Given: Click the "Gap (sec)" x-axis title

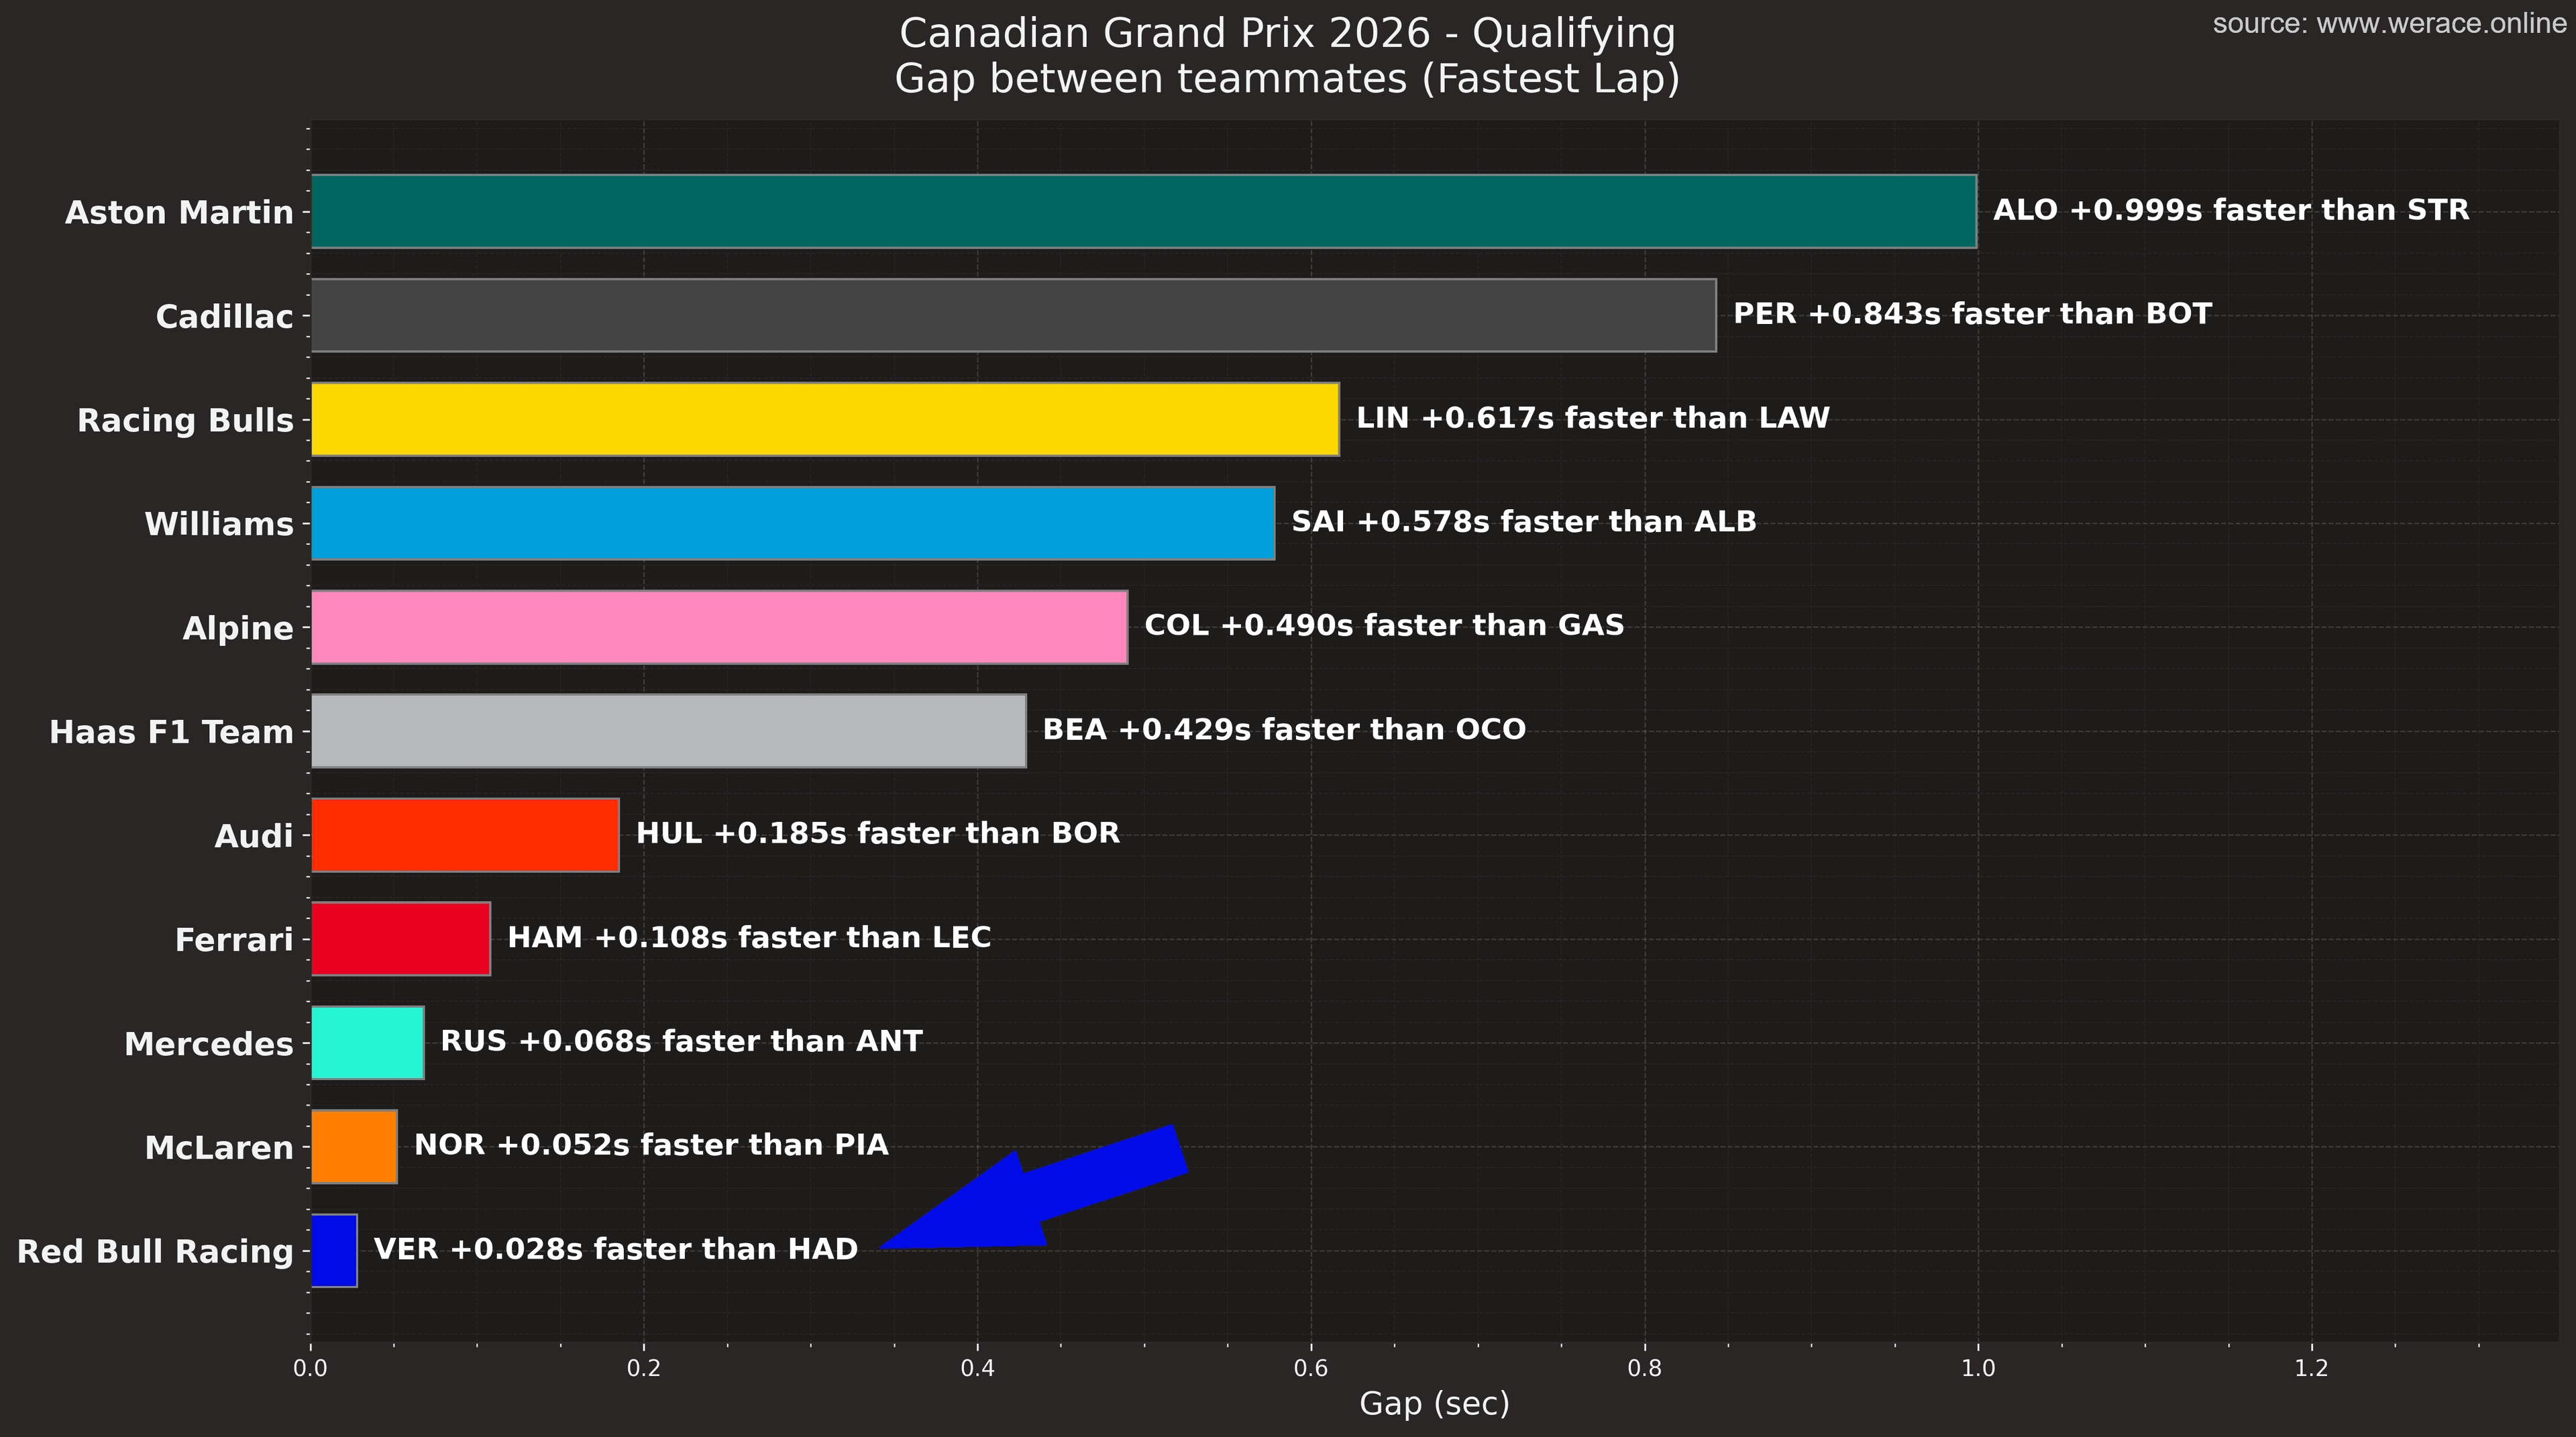Looking at the screenshot, I should [x=1435, y=1404].
